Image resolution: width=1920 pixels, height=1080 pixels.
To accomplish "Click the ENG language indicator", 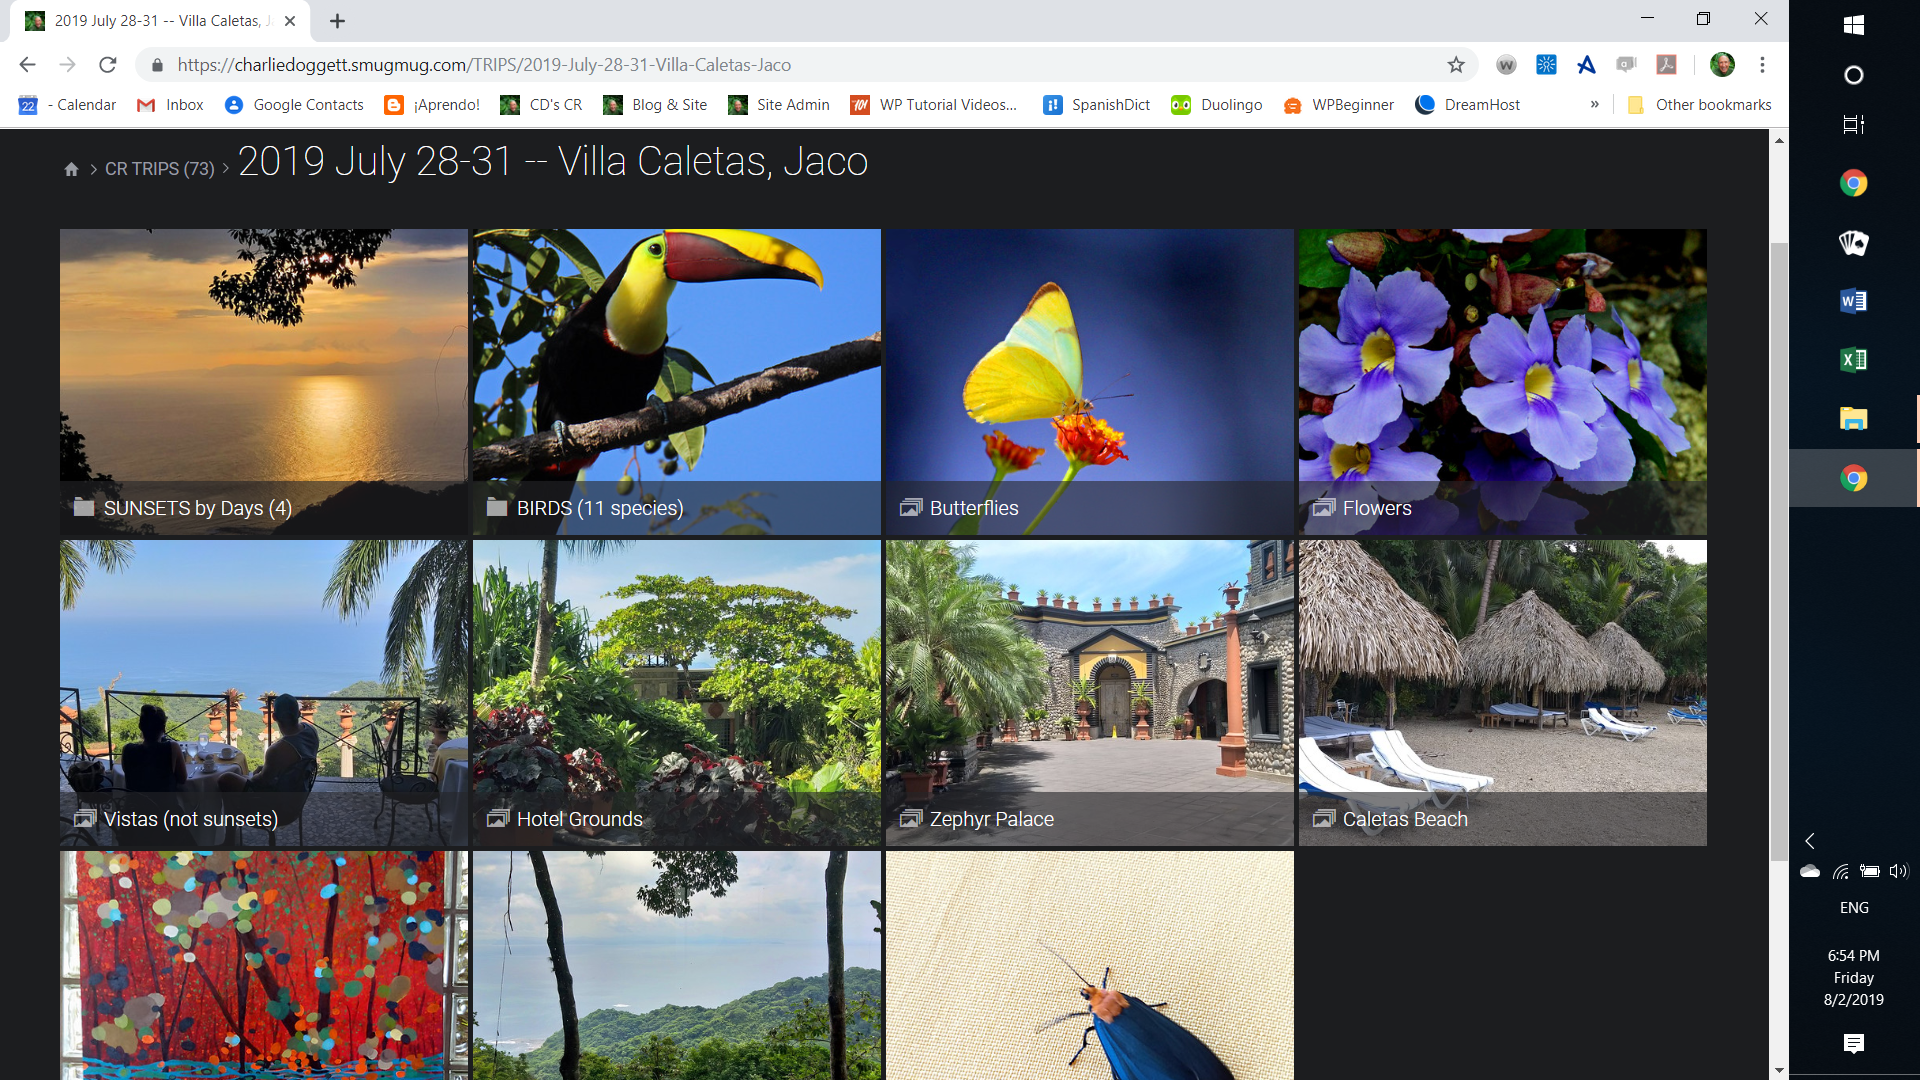I will (1853, 908).
